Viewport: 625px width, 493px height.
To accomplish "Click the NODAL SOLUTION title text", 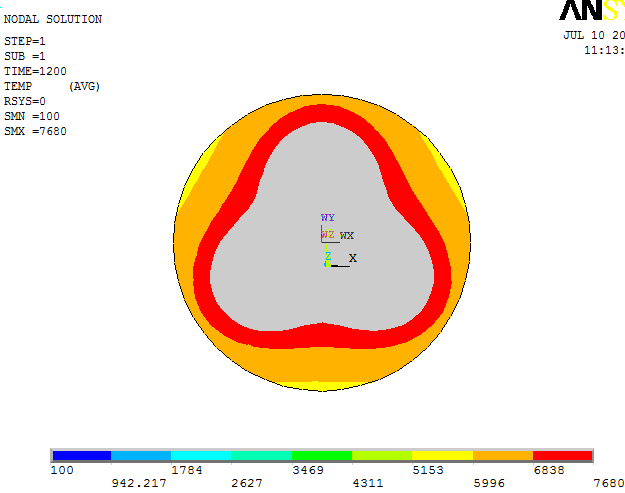I will coord(53,19).
